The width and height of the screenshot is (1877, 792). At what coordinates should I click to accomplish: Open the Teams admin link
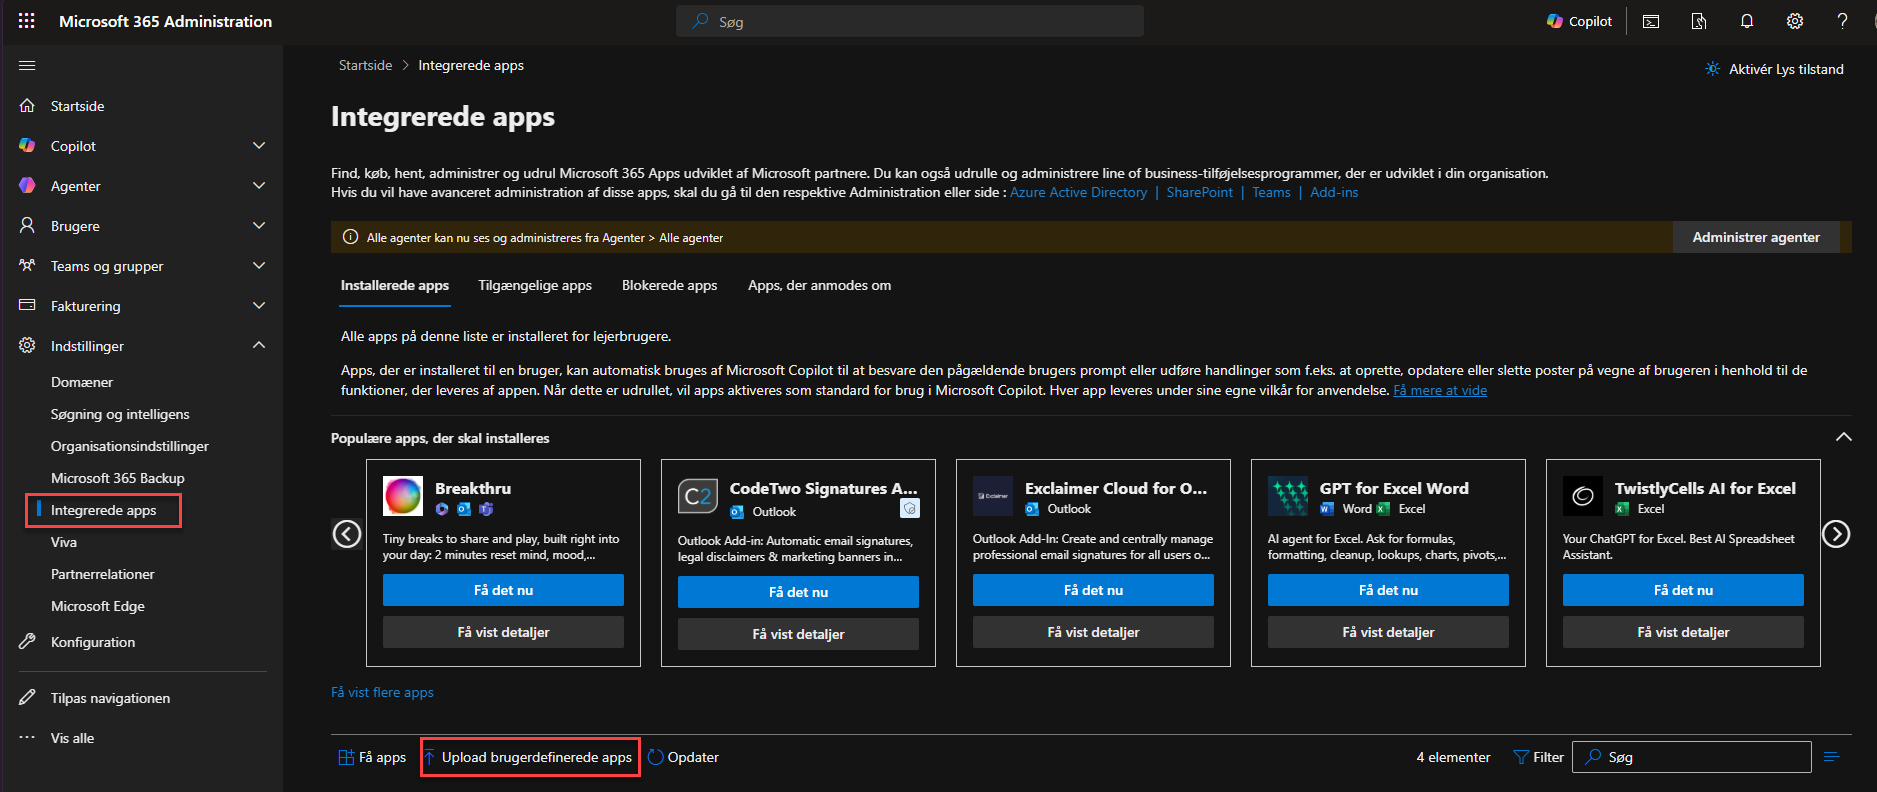point(1271,192)
